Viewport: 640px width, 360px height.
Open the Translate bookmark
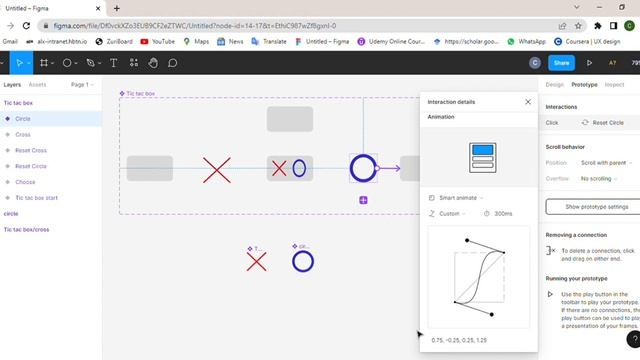(x=269, y=41)
